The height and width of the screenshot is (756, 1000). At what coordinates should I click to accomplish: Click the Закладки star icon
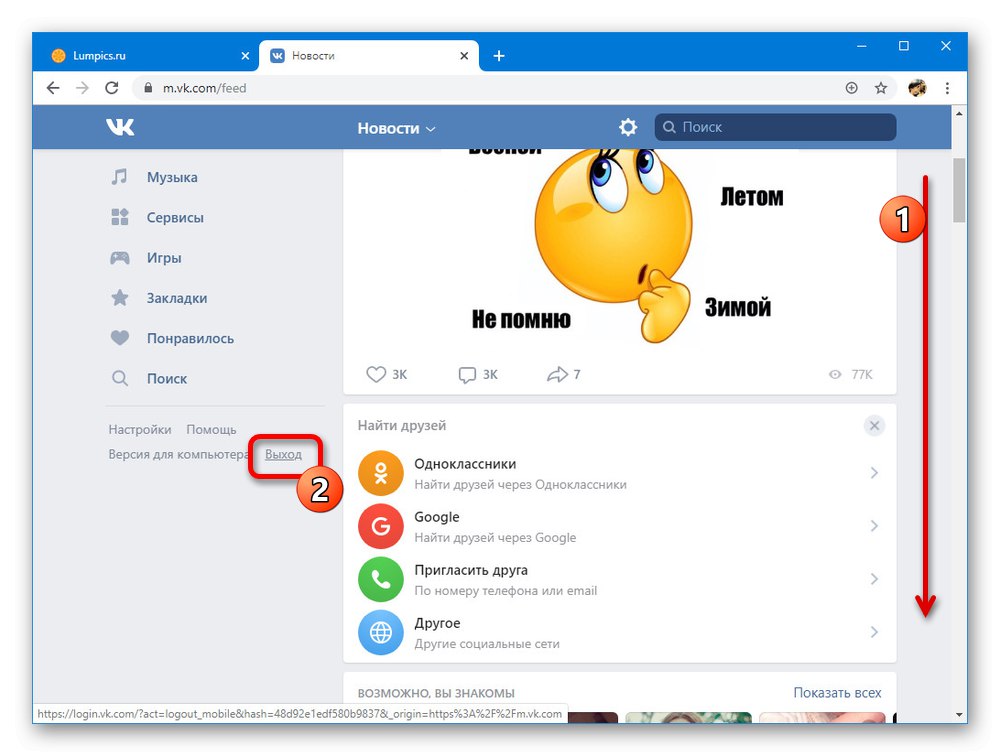click(x=119, y=298)
